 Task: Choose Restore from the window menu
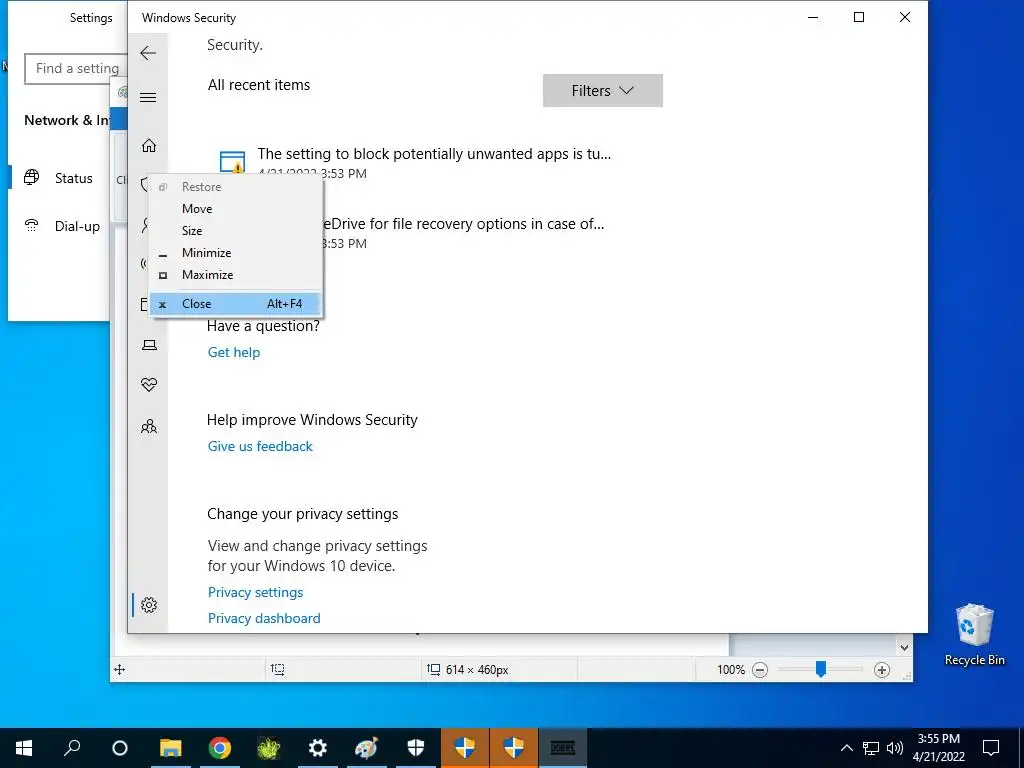[x=235, y=187]
